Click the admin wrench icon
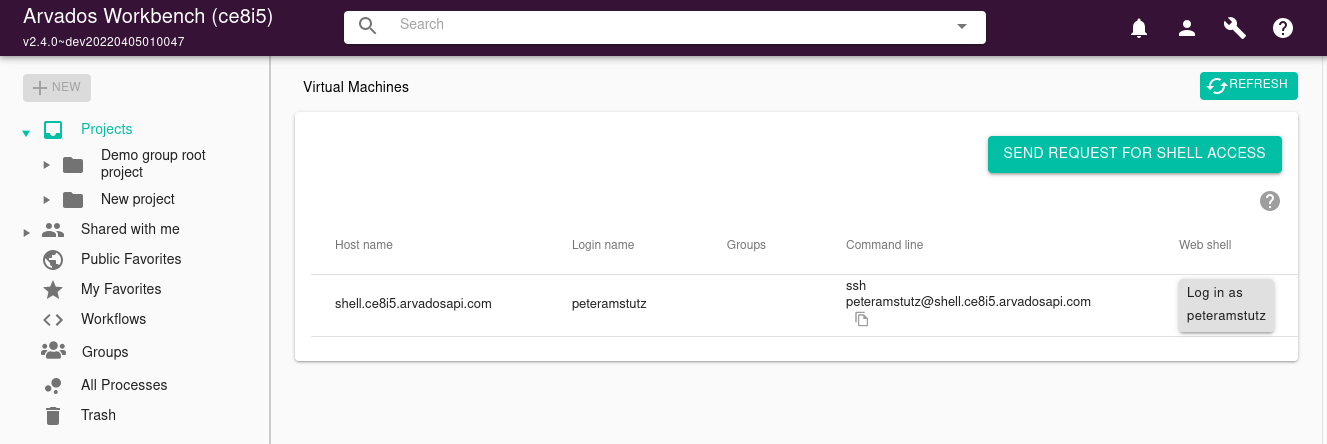Screen dimensions: 1327x444 (1235, 28)
